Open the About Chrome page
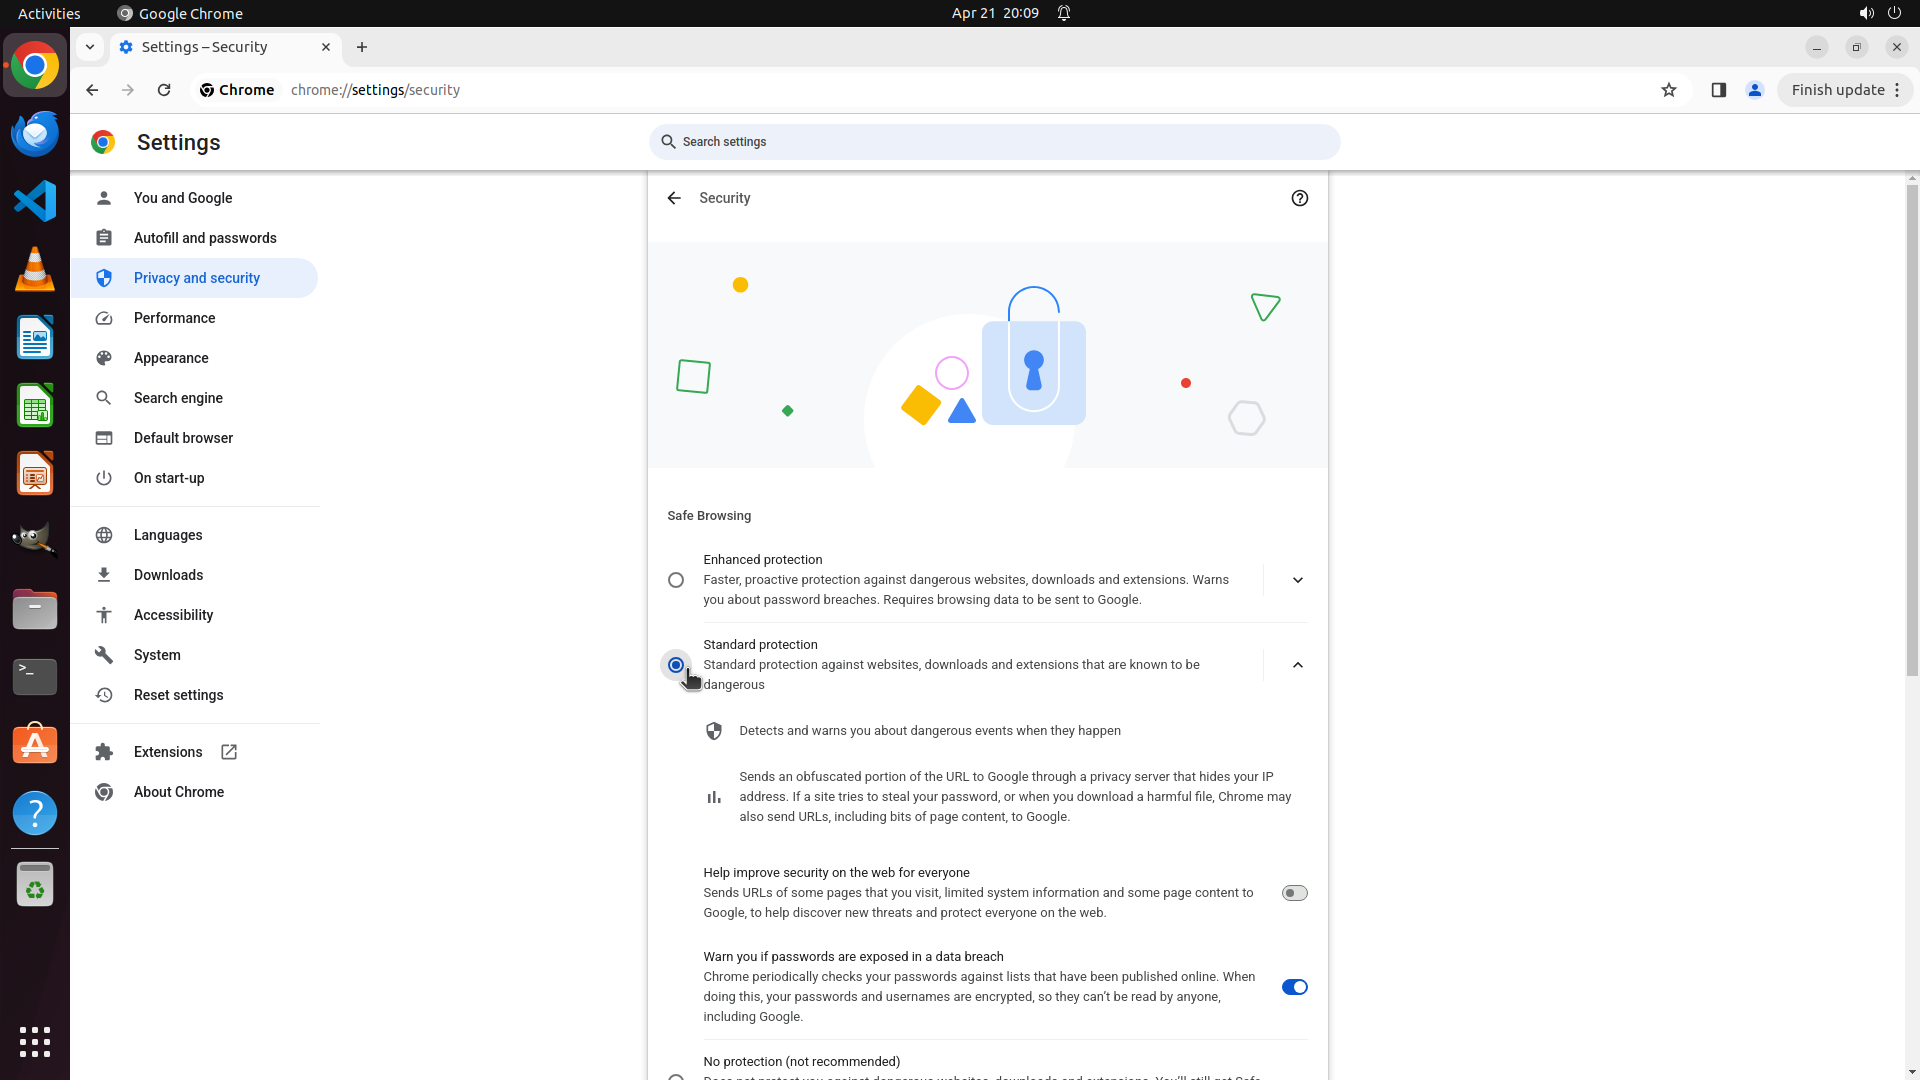 (x=178, y=792)
